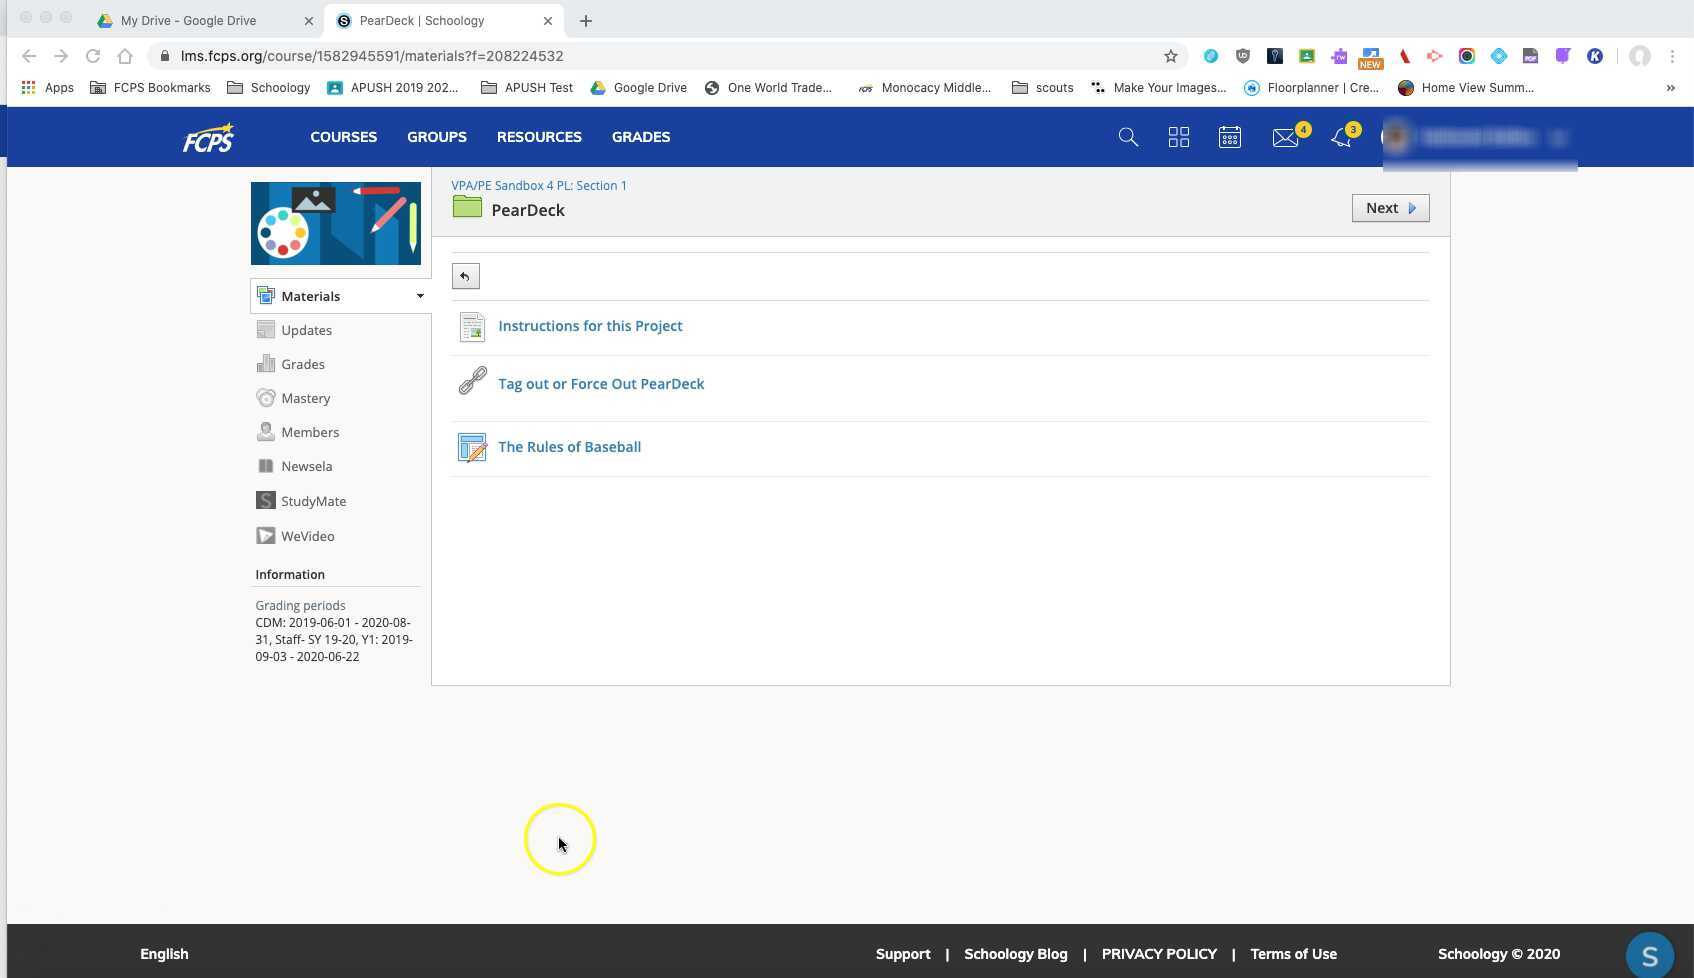Image resolution: width=1694 pixels, height=978 pixels.
Task: Open the calendar icon in header
Action: pyautogui.click(x=1230, y=137)
